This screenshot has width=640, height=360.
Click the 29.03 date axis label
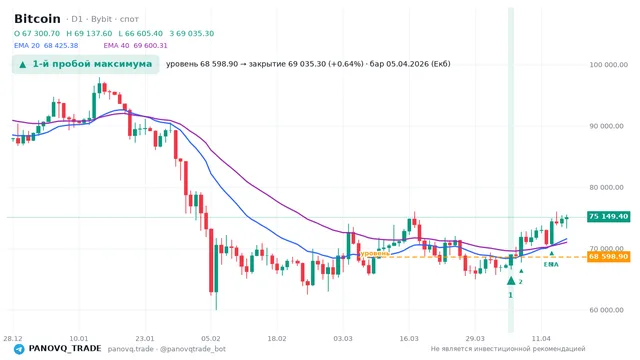point(475,339)
